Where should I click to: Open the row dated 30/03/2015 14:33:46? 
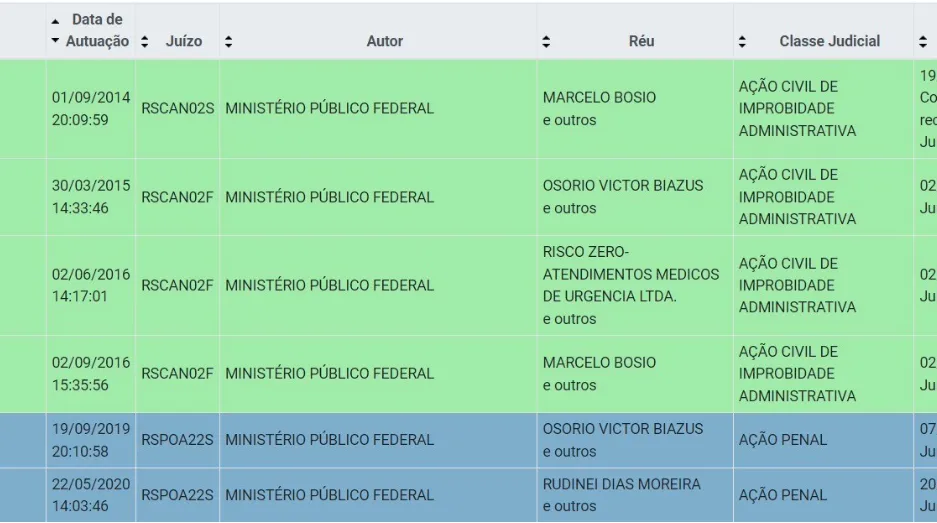468,197
